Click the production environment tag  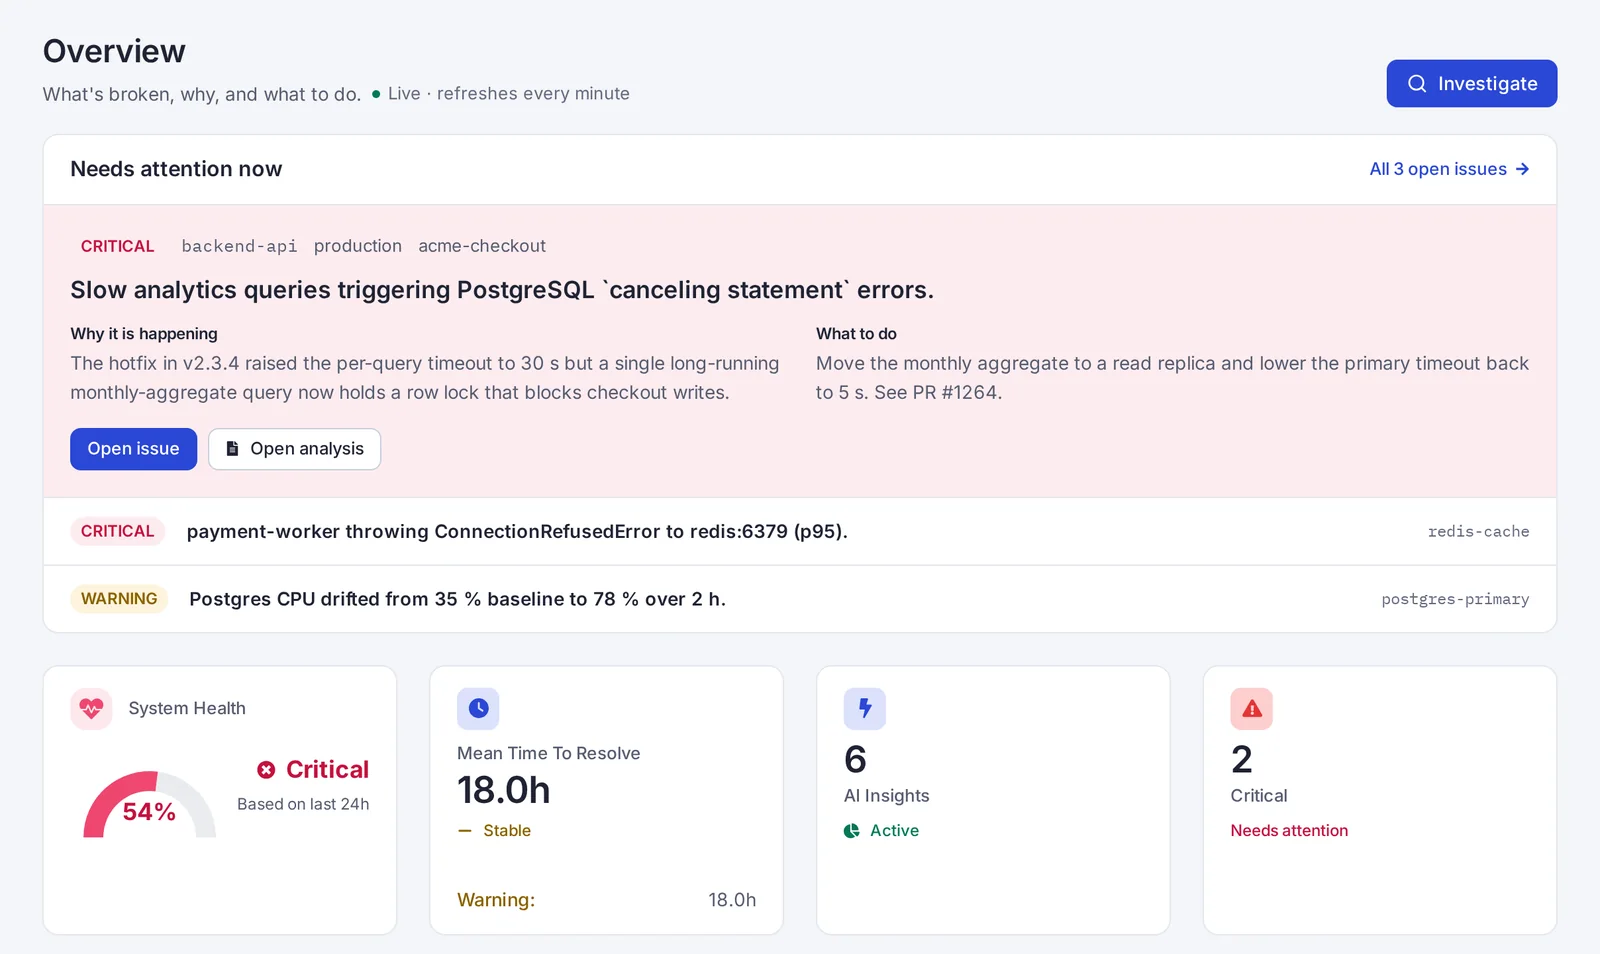358,246
